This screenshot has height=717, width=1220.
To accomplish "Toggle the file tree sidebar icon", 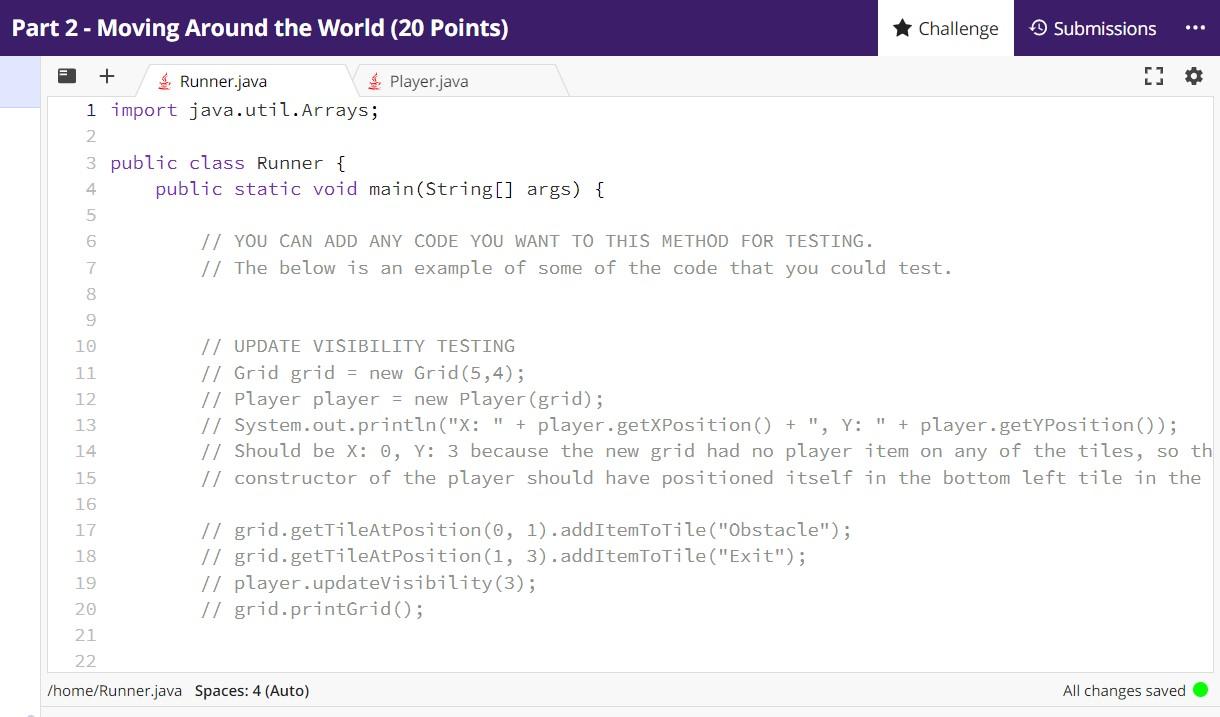I will (67, 75).
